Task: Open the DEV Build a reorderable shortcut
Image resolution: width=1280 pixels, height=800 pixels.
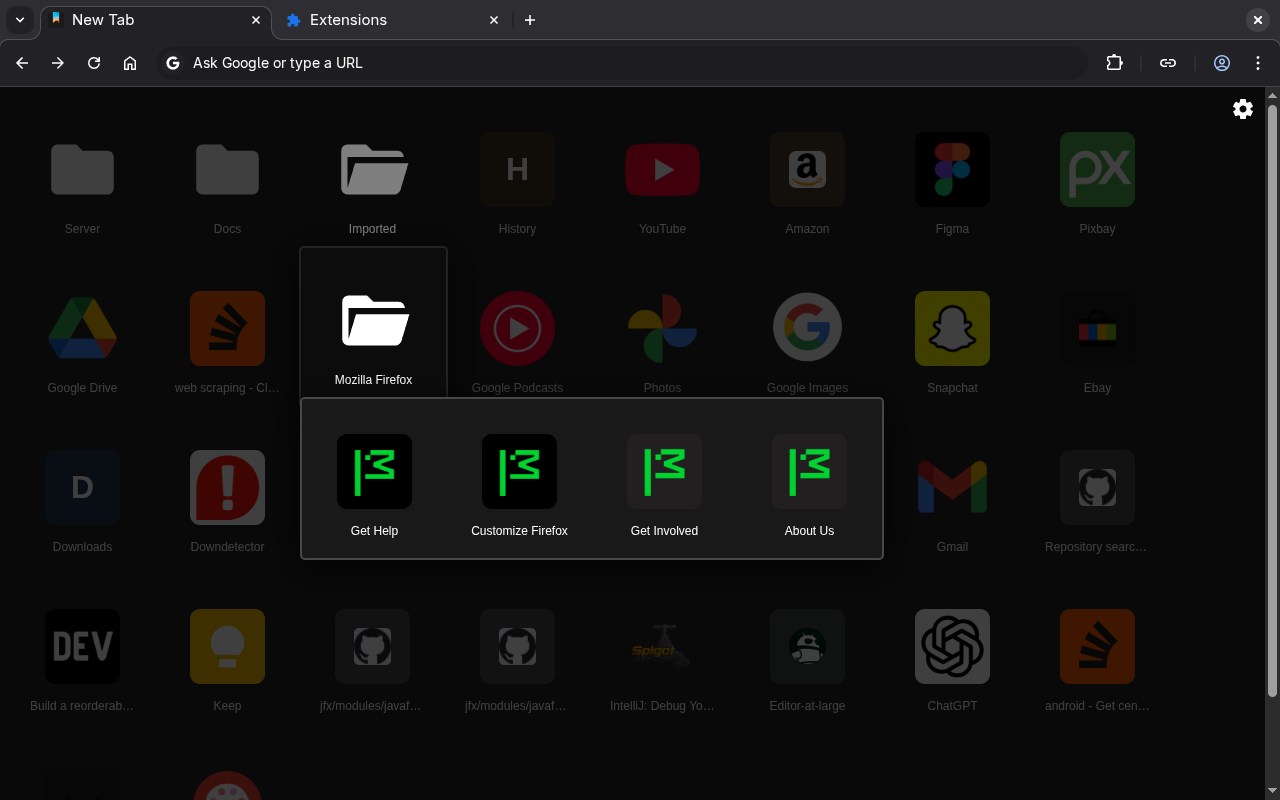Action: (x=82, y=660)
